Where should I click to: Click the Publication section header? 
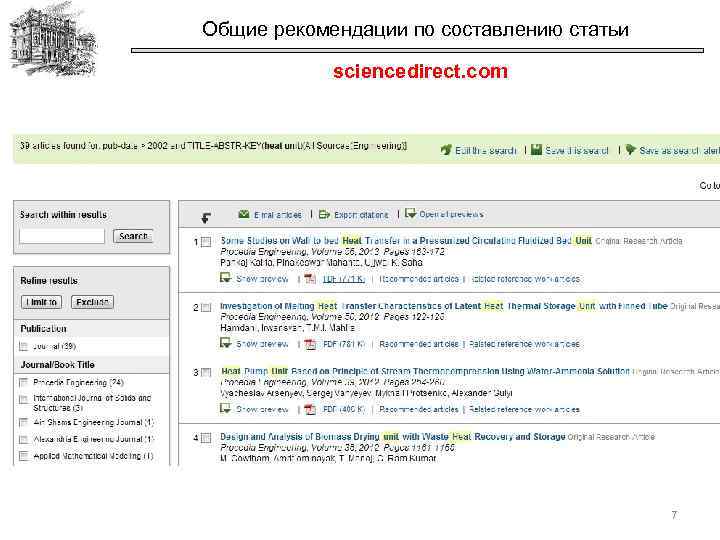92,329
